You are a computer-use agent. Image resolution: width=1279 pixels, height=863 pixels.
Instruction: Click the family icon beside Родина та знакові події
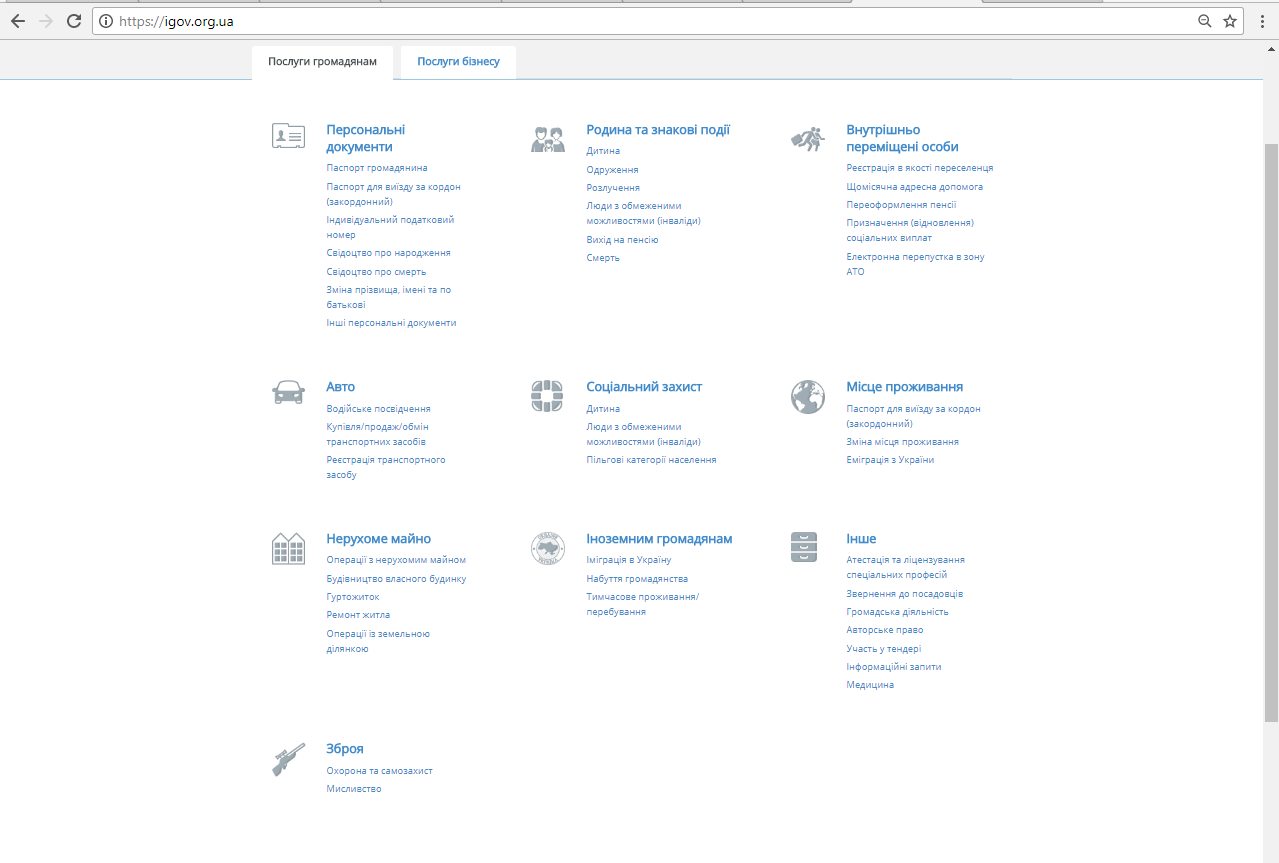click(x=548, y=138)
